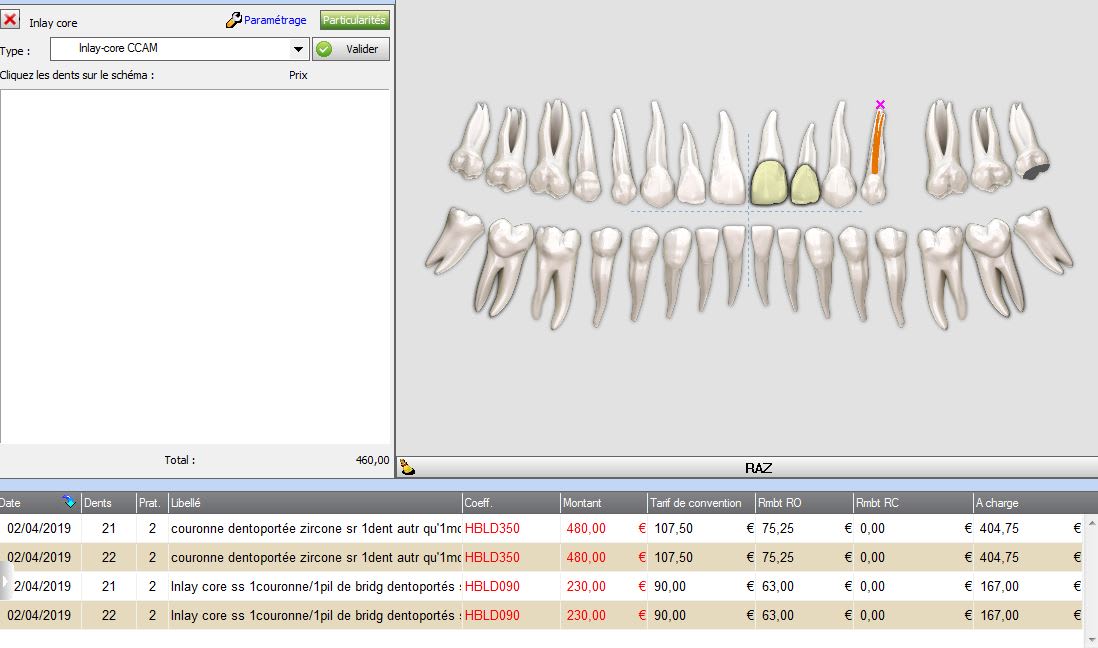Close the Inlay core panel with red X
Screen dimensions: 1098x648
pyautogui.click(x=10, y=20)
